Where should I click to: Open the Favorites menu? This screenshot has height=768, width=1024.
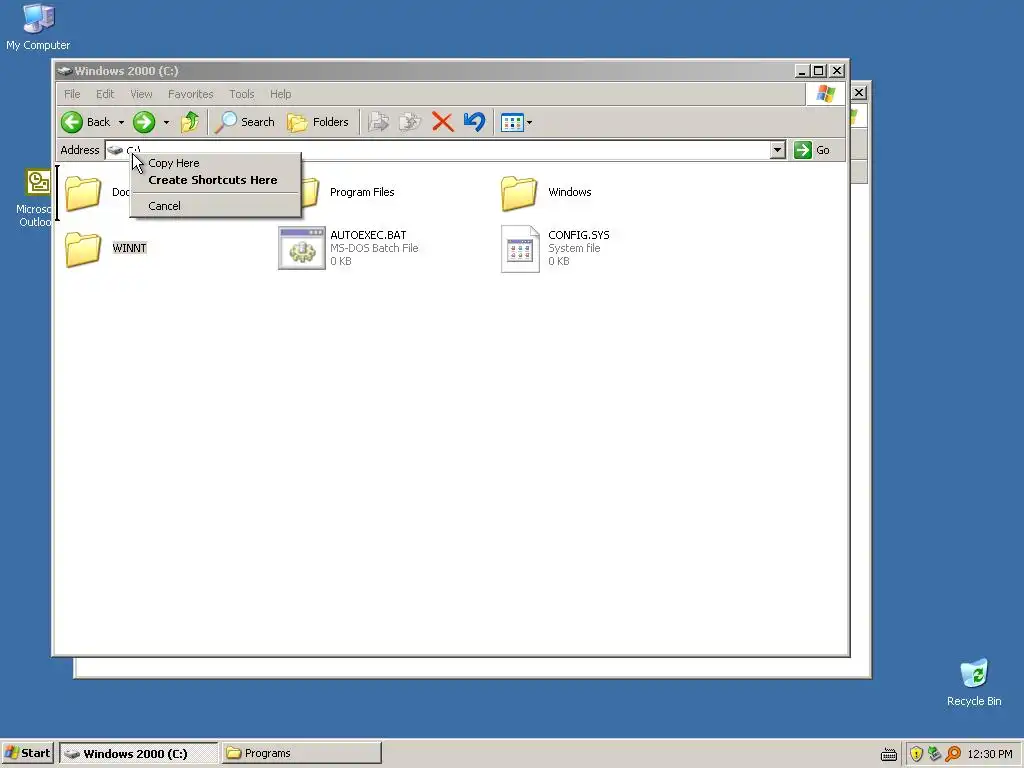tap(191, 94)
